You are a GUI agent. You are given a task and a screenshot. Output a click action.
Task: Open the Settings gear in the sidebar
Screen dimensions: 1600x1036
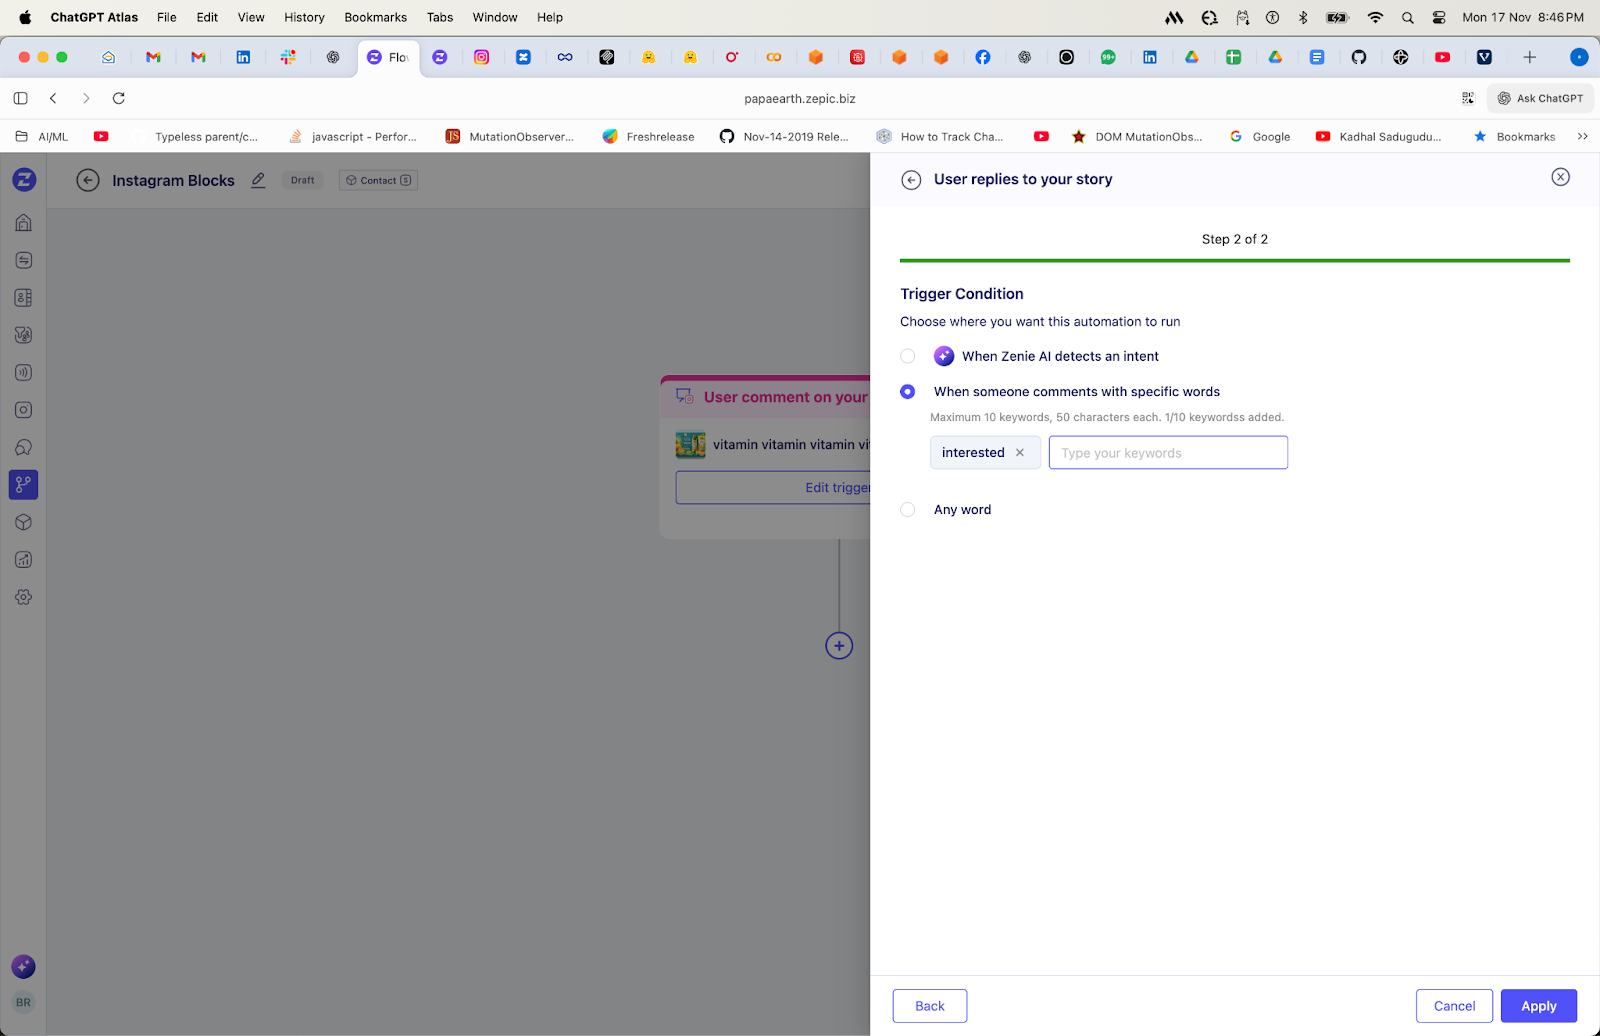(x=24, y=597)
